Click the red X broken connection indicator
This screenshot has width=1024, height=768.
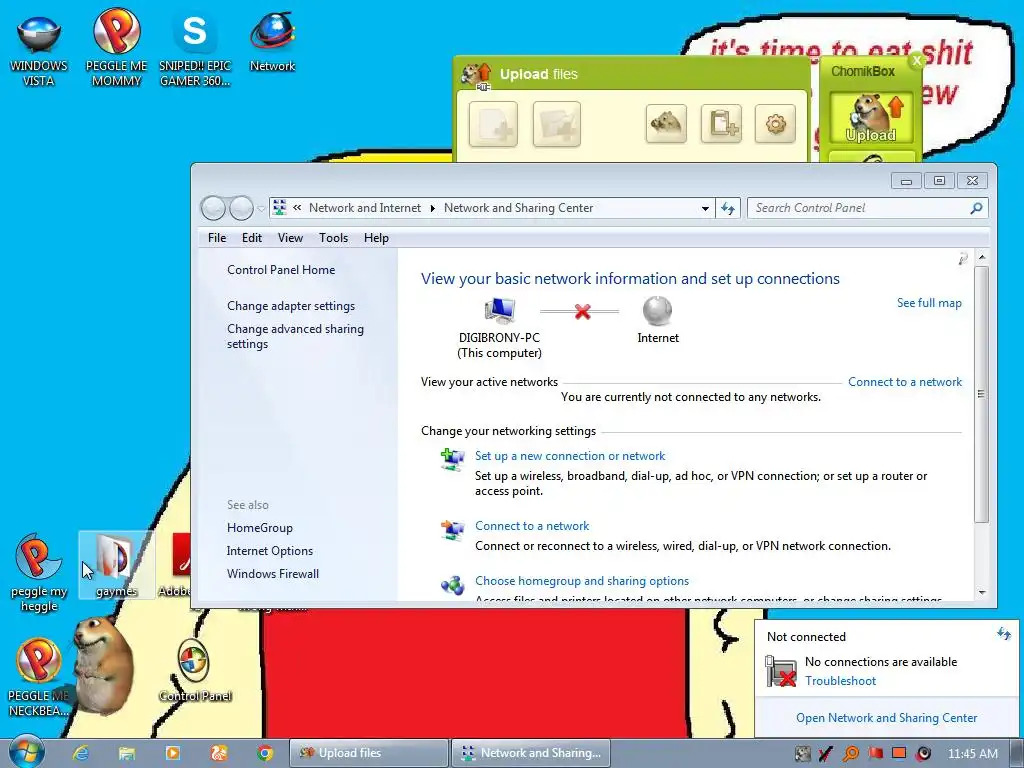coord(583,312)
